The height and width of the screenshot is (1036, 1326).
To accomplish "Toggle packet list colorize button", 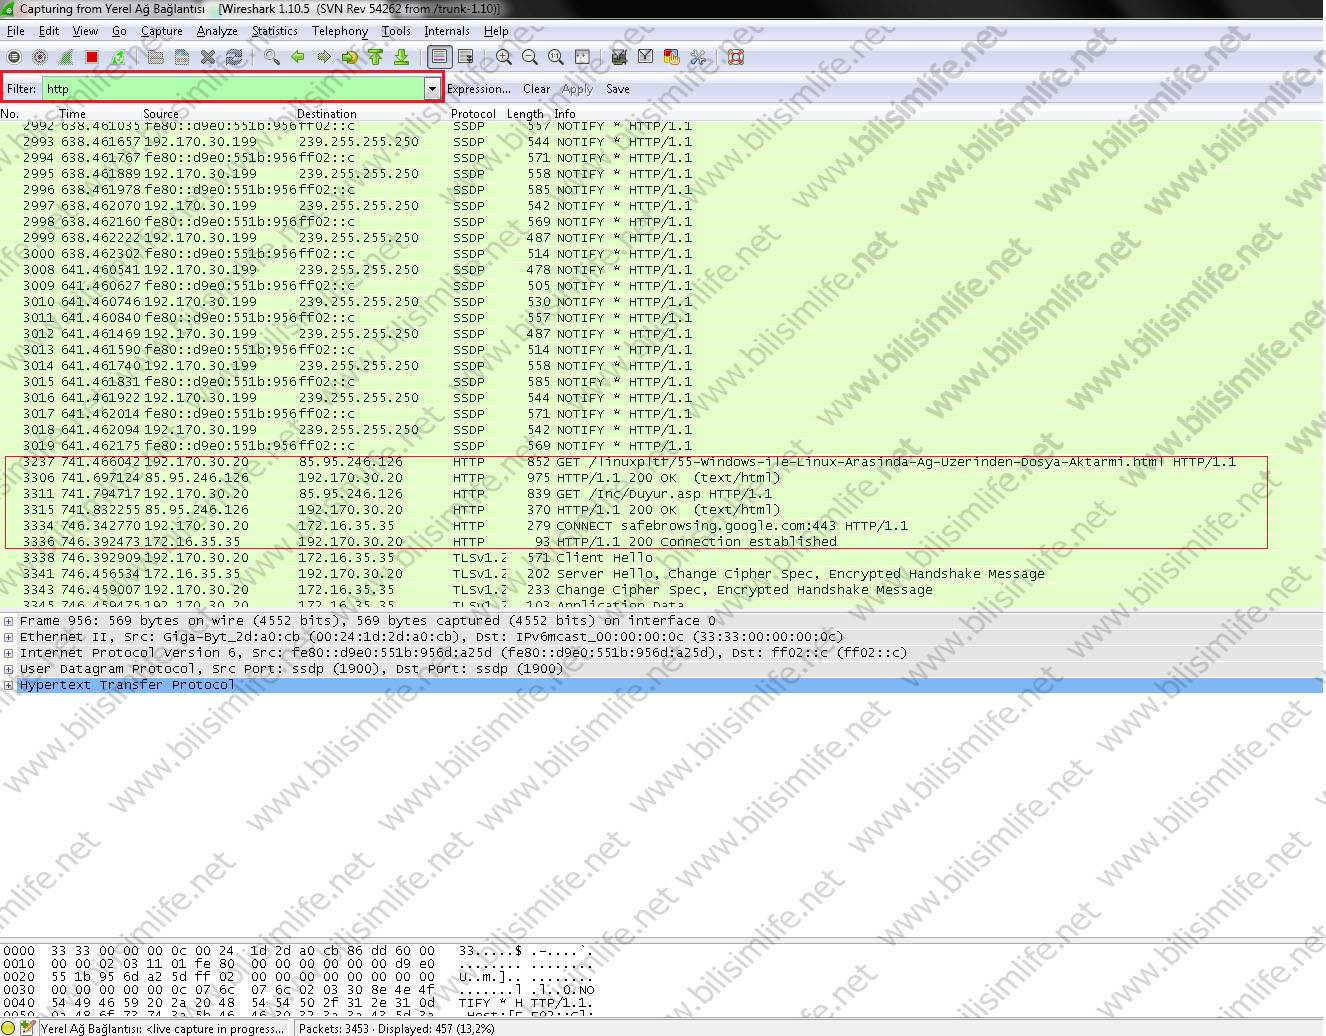I will 438,57.
